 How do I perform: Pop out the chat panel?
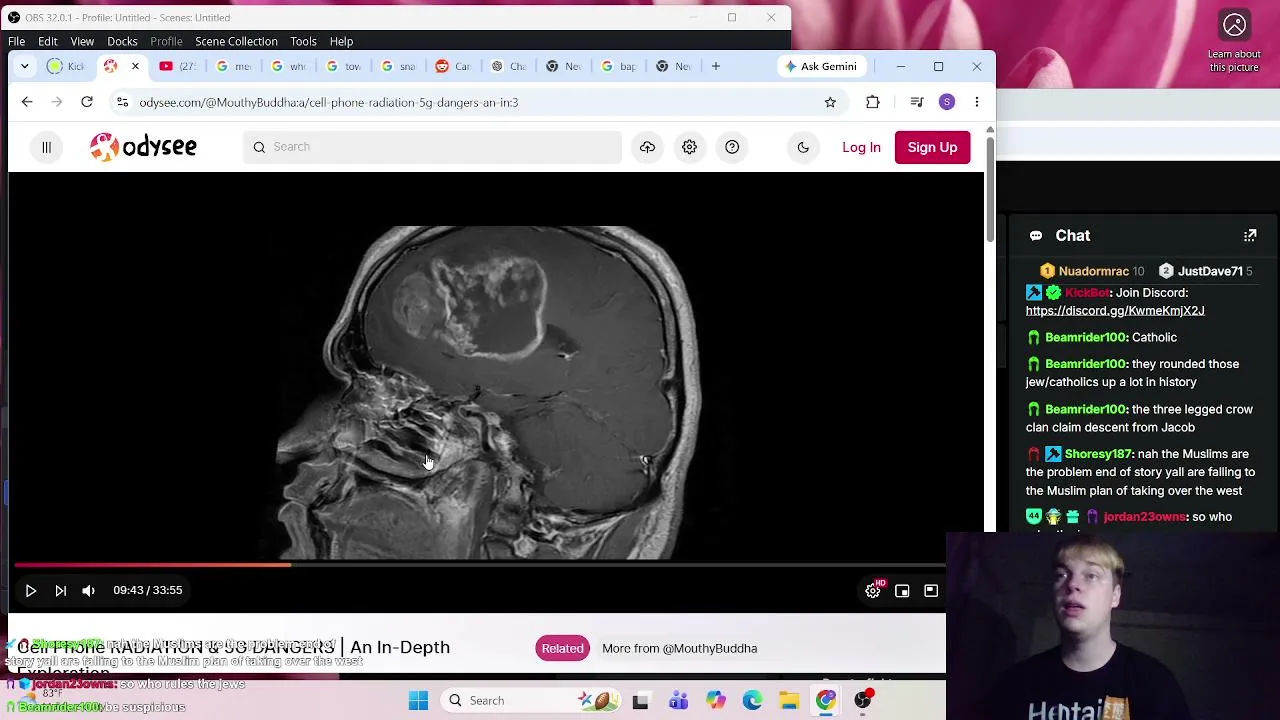1250,236
